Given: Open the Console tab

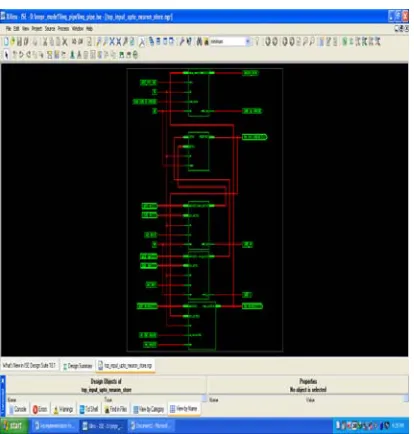Looking at the screenshot, I should (18, 409).
